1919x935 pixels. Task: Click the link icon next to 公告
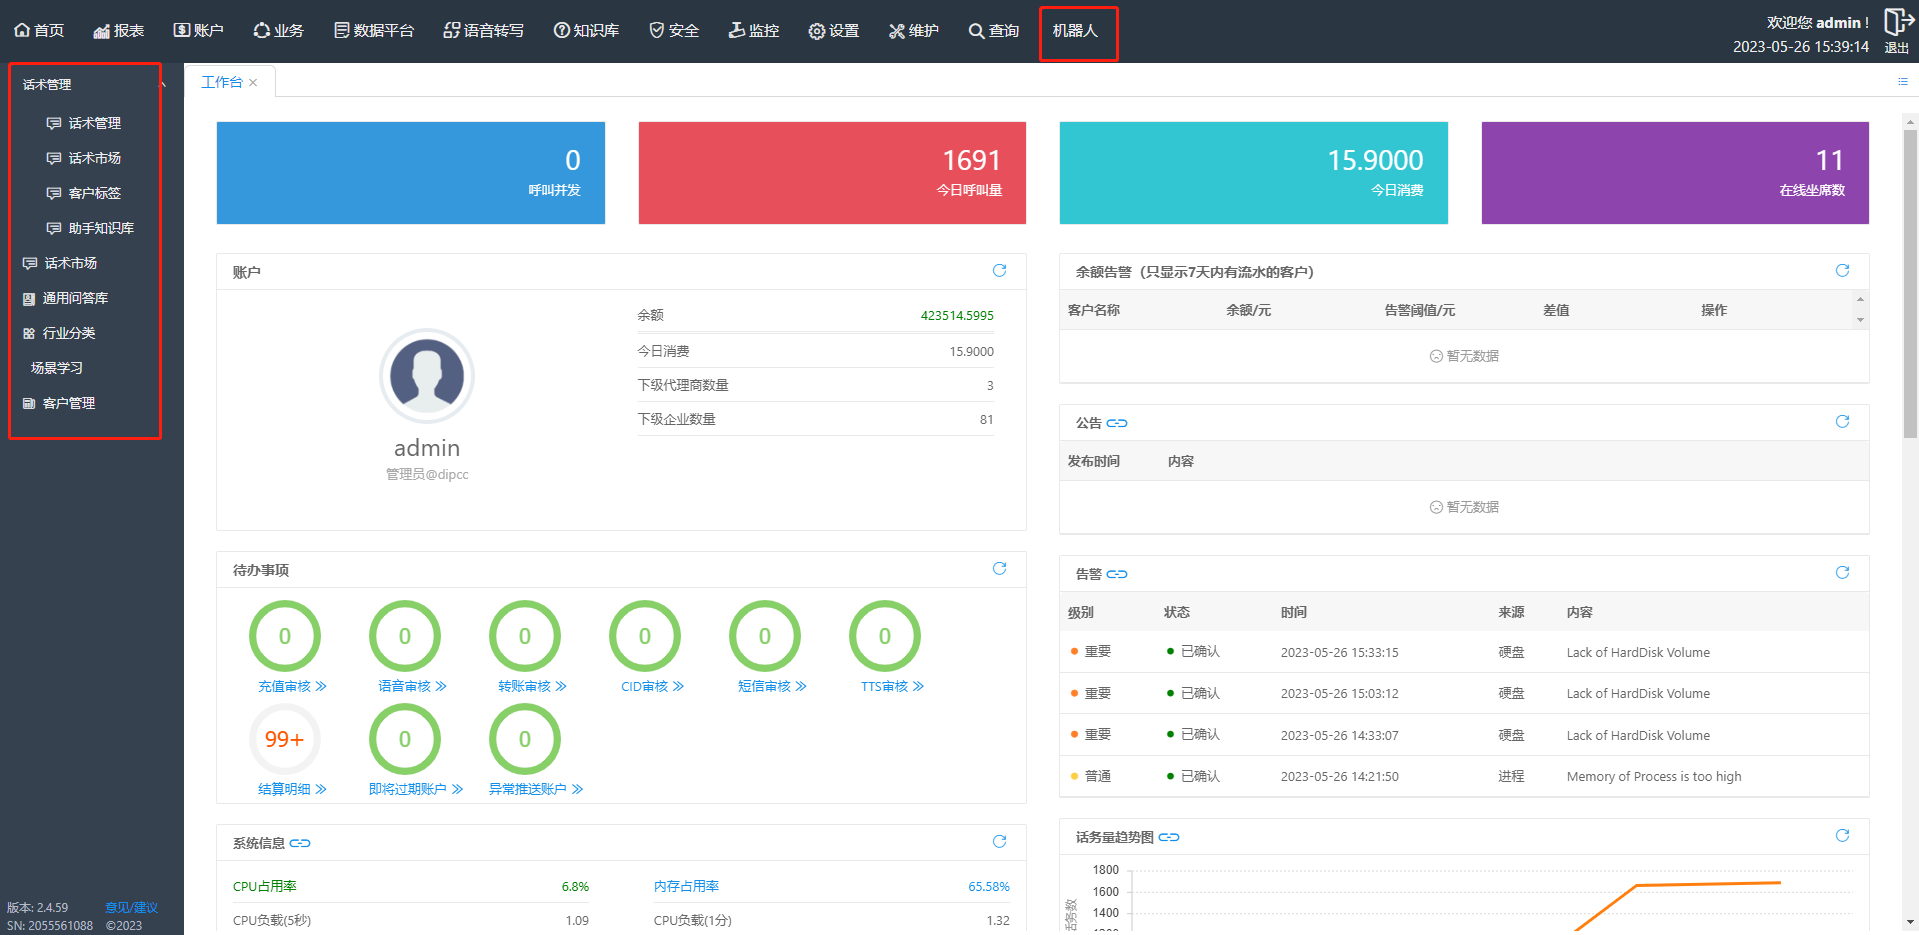1117,423
